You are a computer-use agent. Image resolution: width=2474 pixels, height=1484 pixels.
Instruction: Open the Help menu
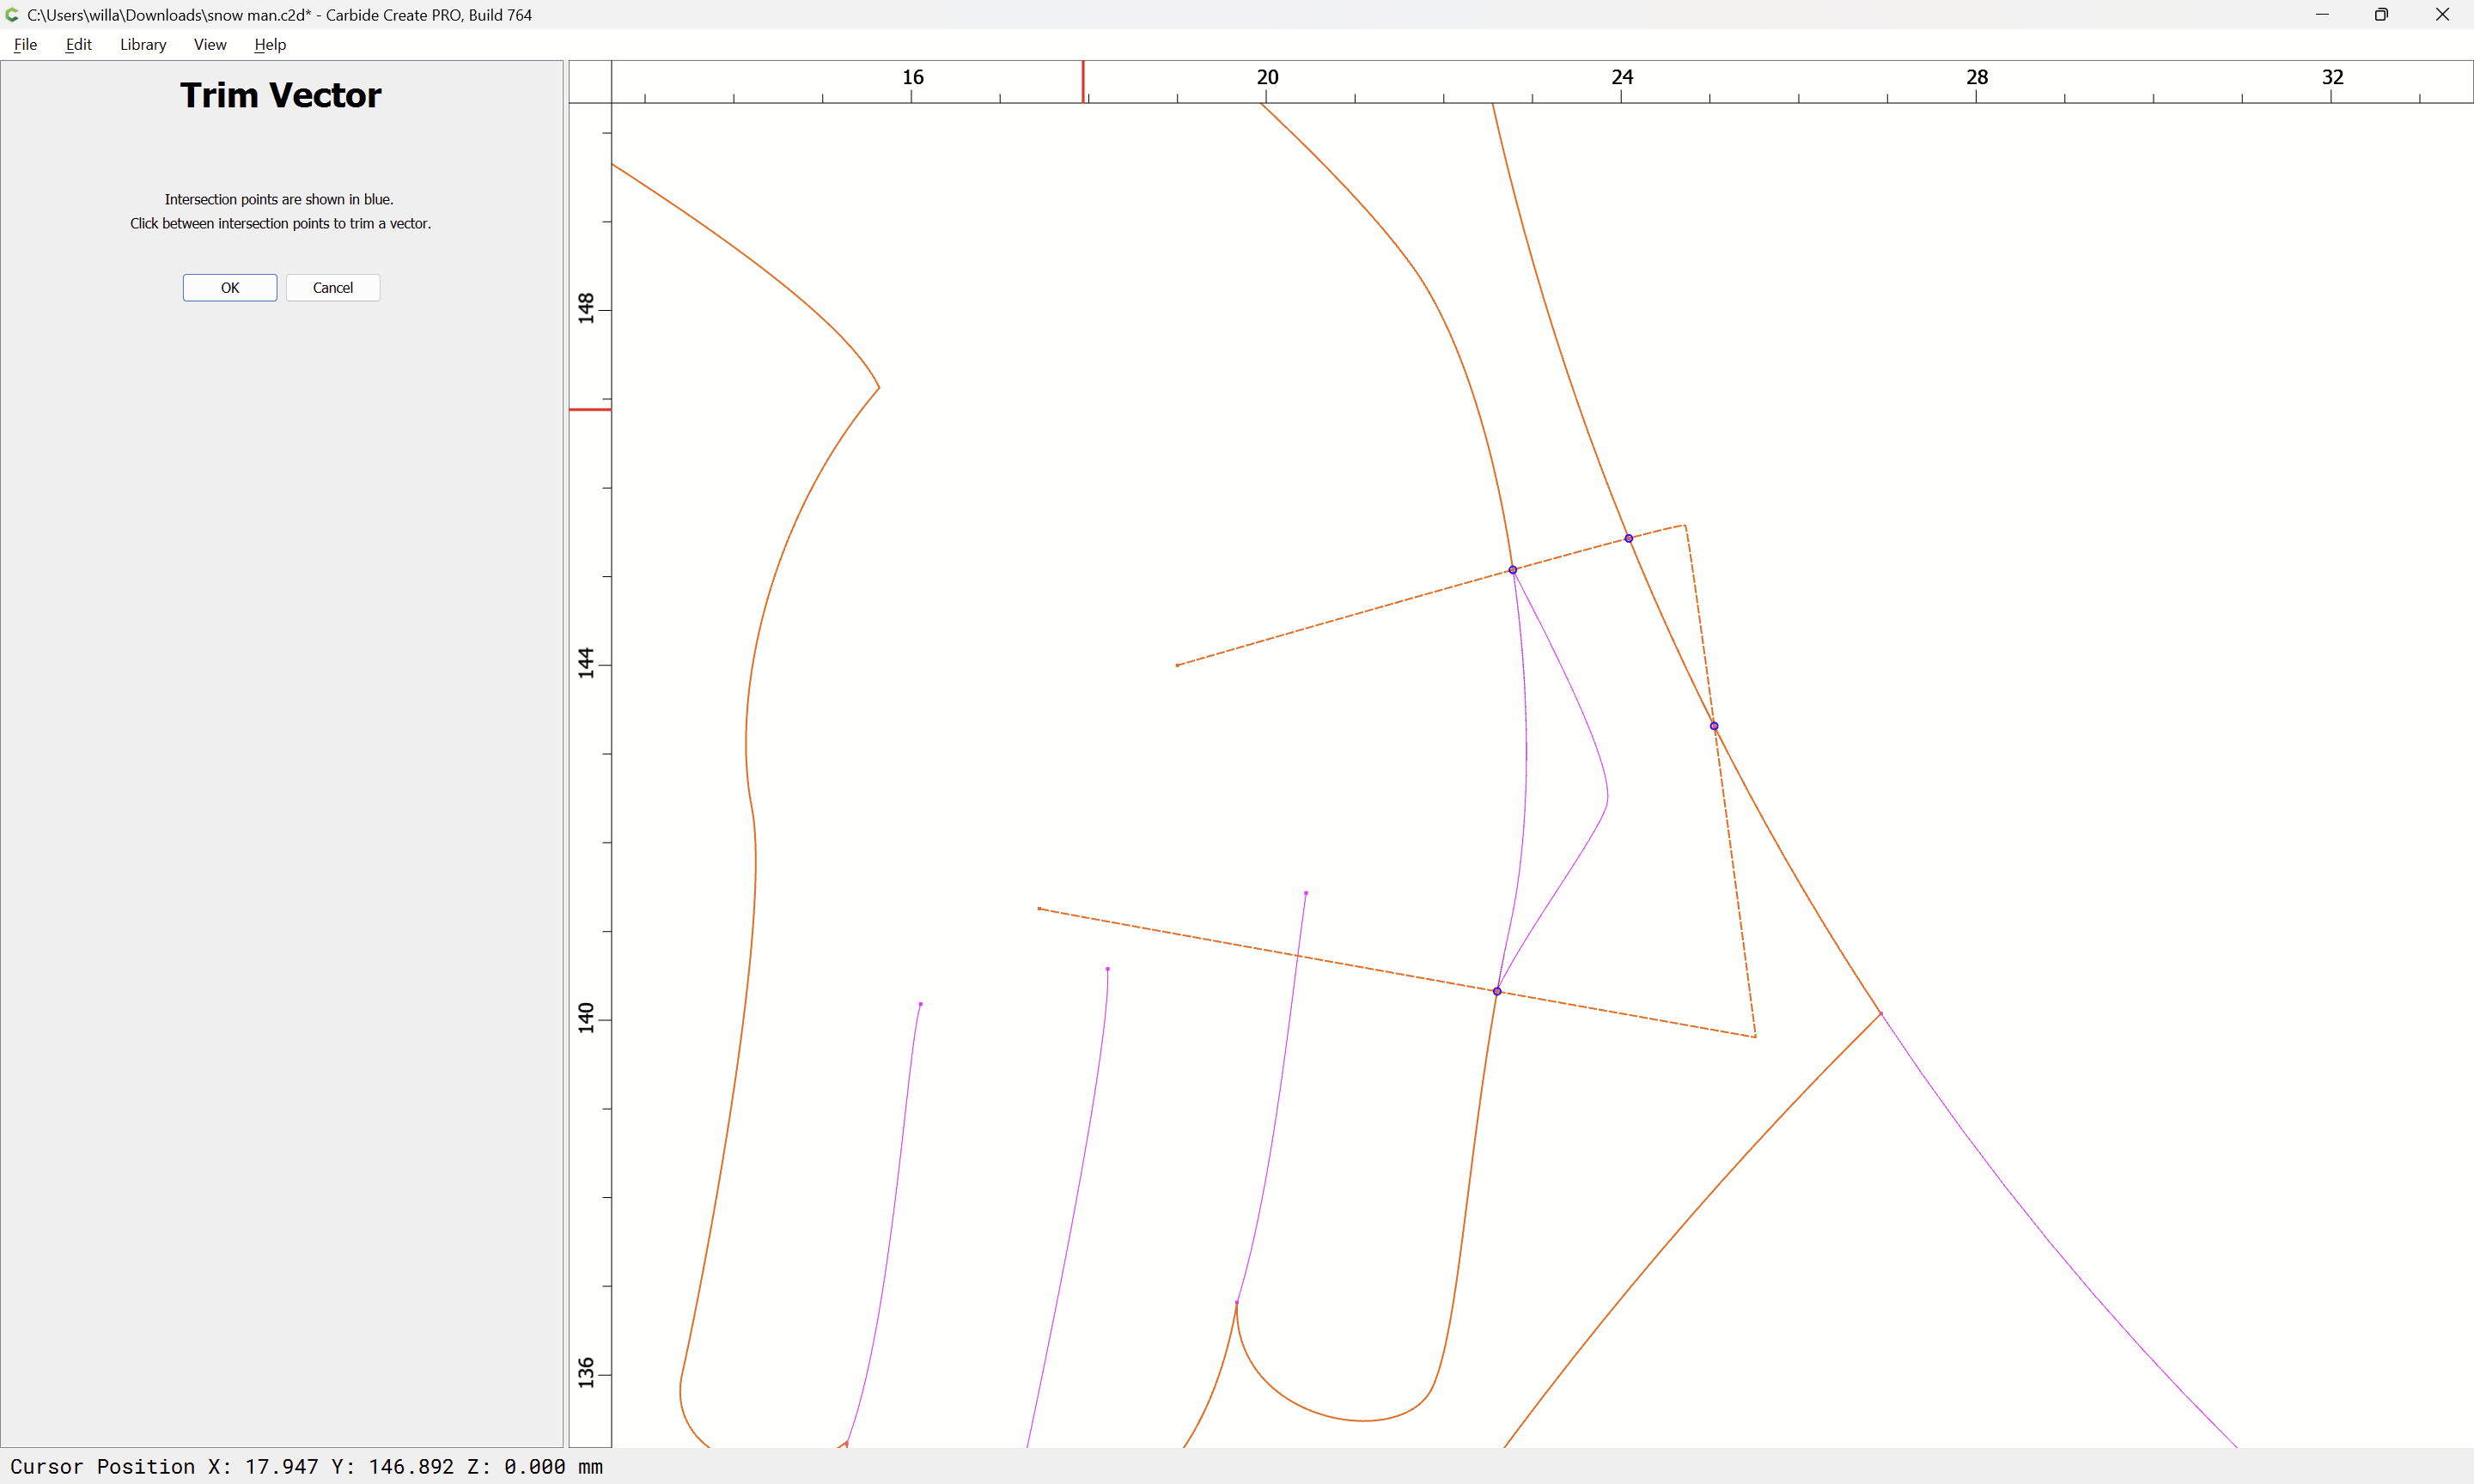[x=270, y=45]
